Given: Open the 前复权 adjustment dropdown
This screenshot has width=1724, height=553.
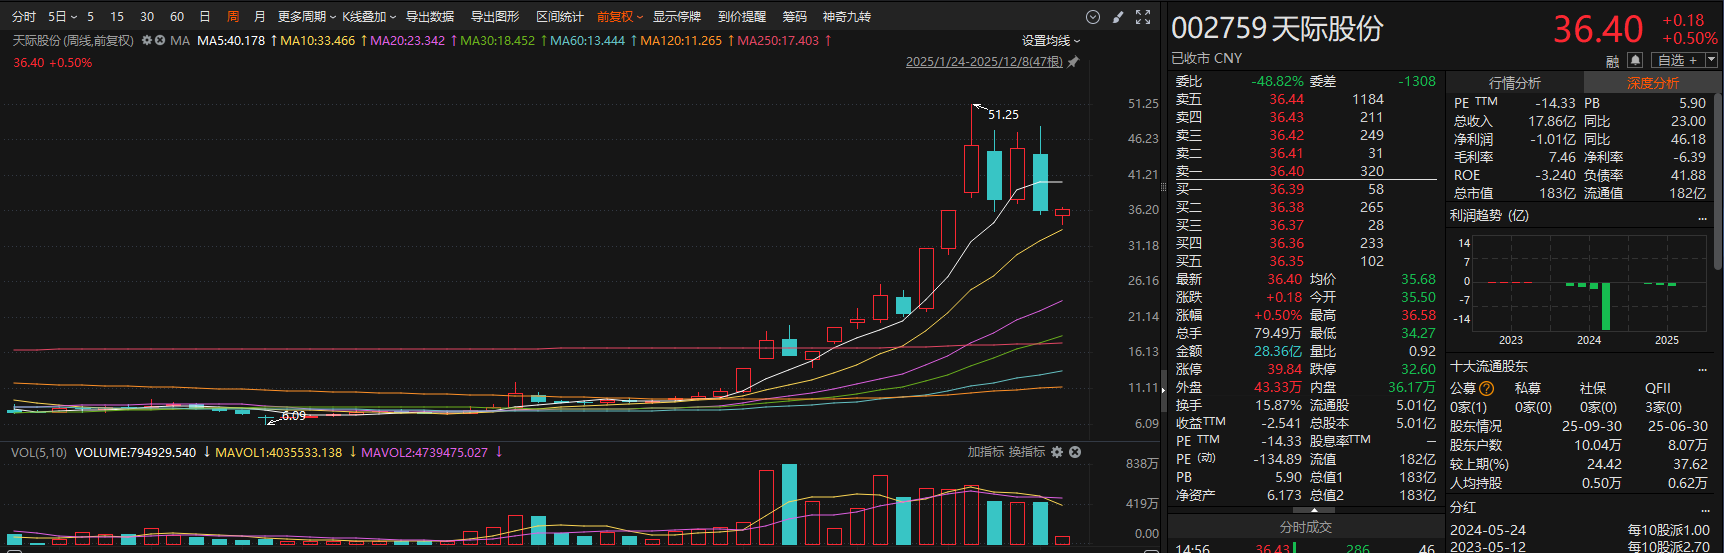Looking at the screenshot, I should tap(620, 17).
